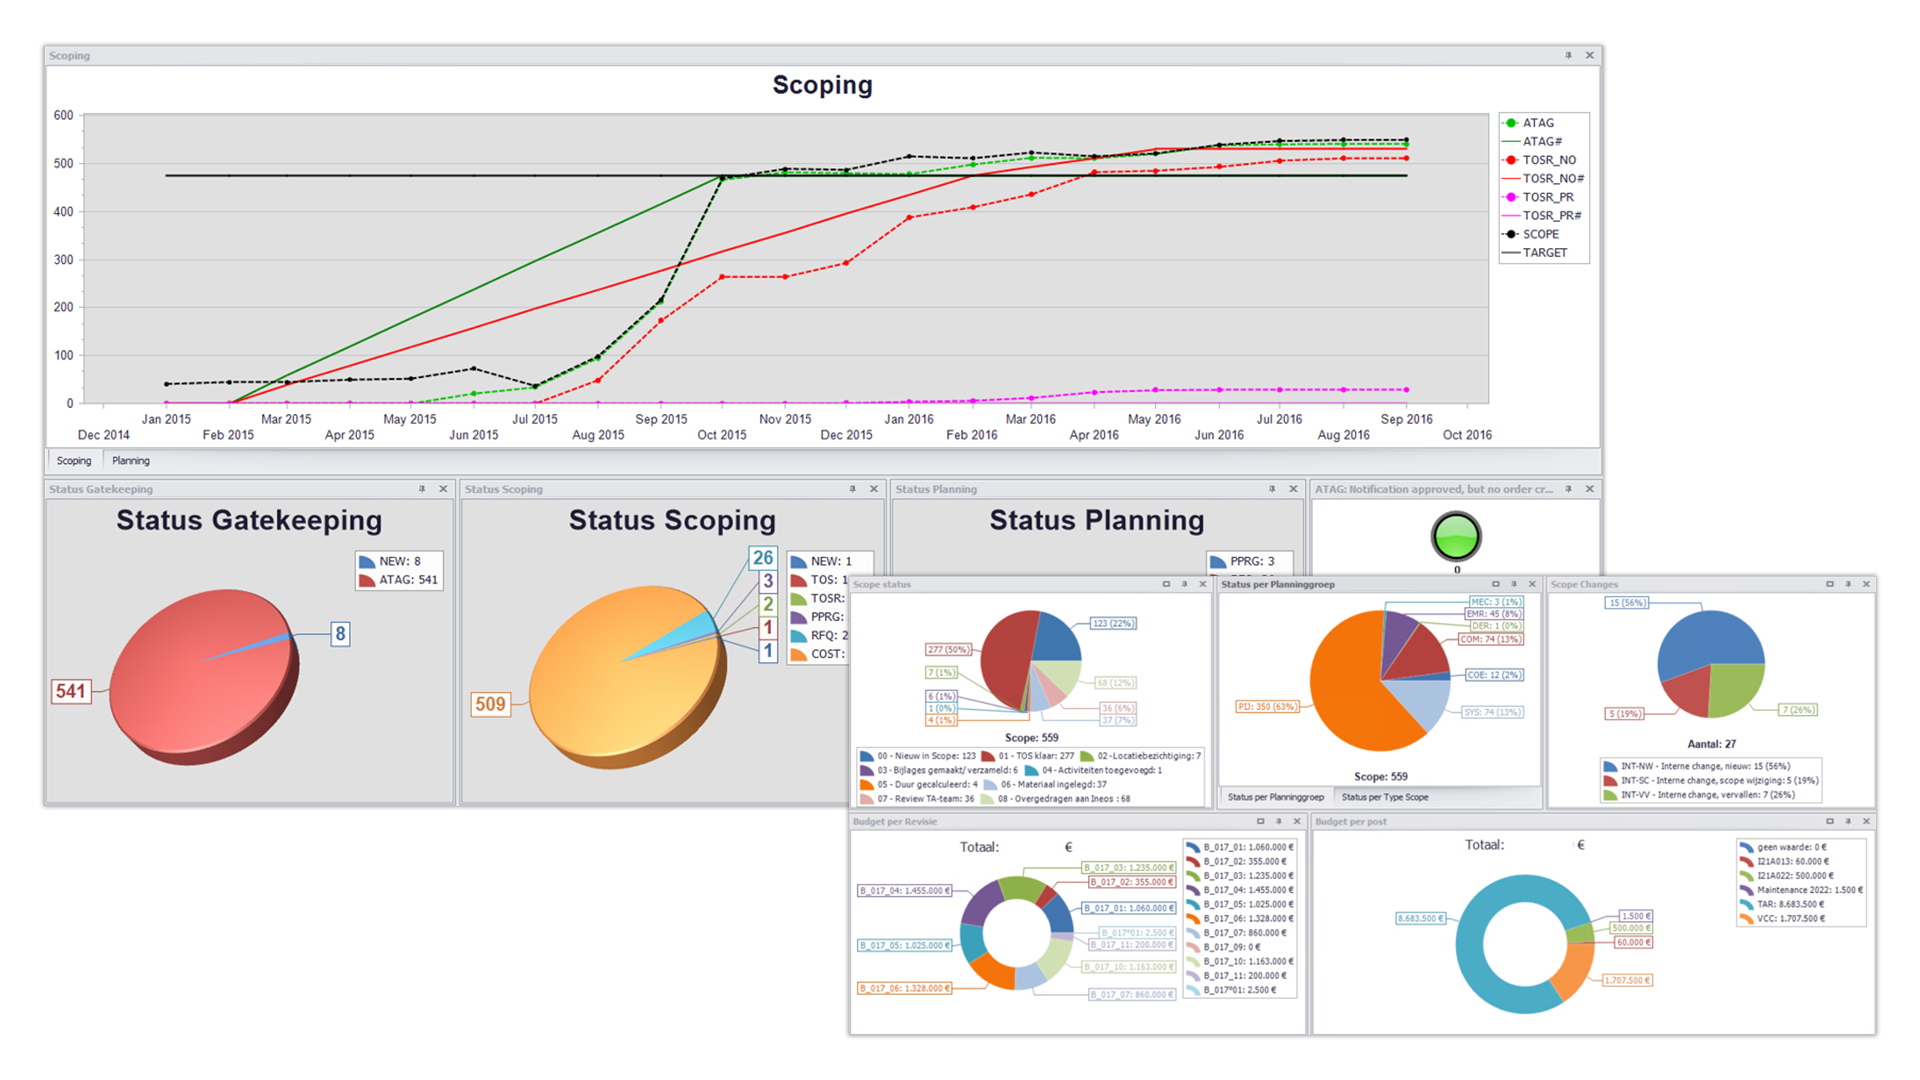
Task: Open the Status per Planninggroep tab
Action: pos(1275,797)
